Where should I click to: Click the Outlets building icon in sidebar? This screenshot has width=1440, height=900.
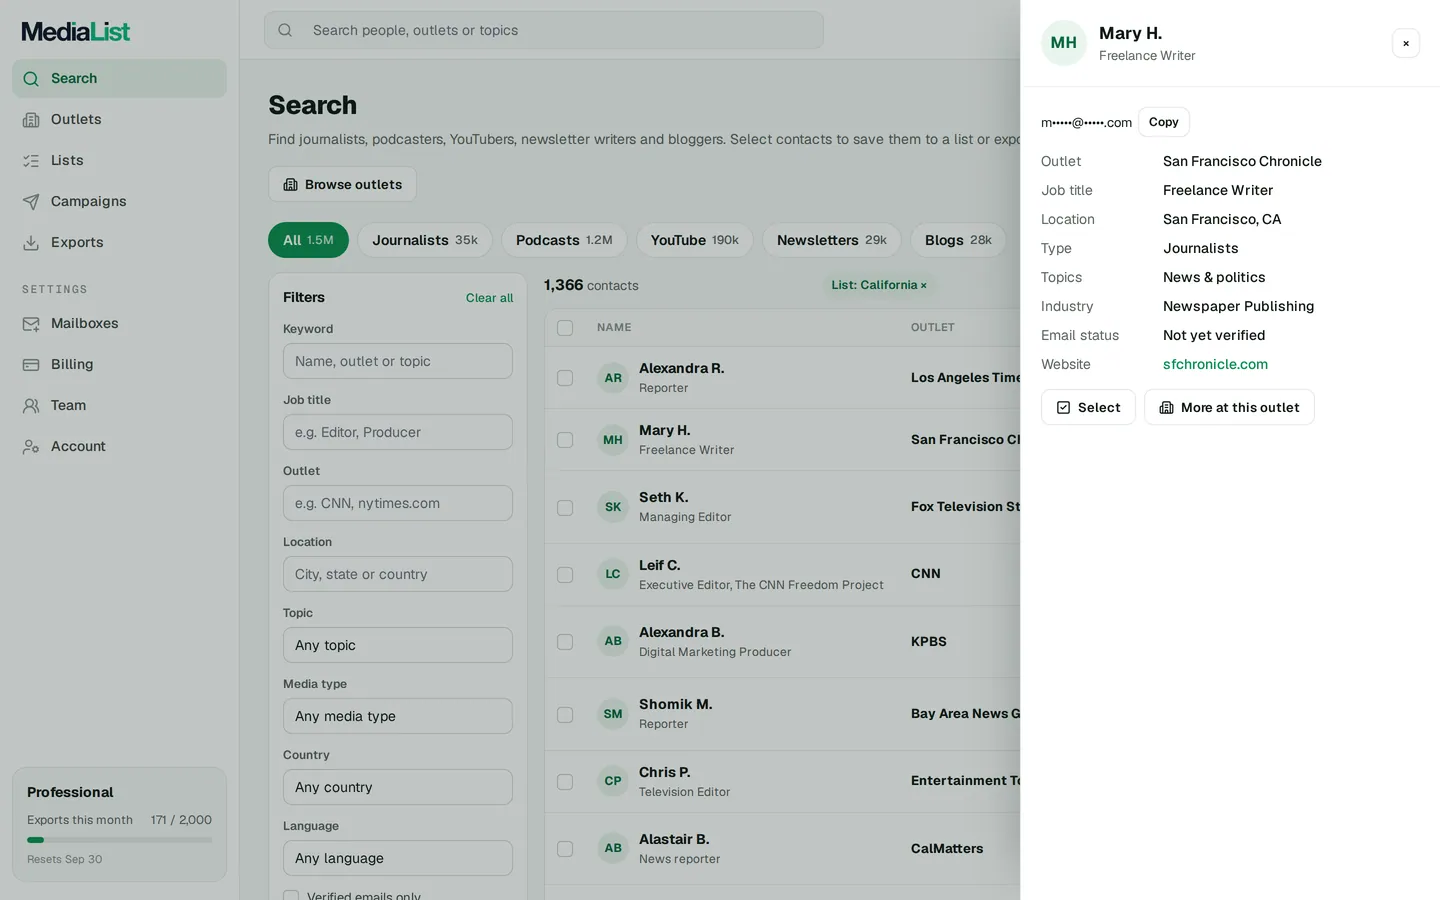[31, 120]
